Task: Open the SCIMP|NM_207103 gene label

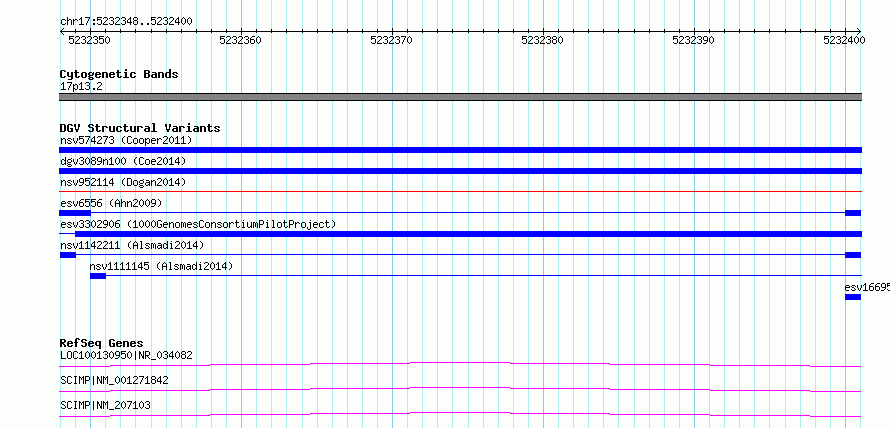Action: (x=106, y=405)
